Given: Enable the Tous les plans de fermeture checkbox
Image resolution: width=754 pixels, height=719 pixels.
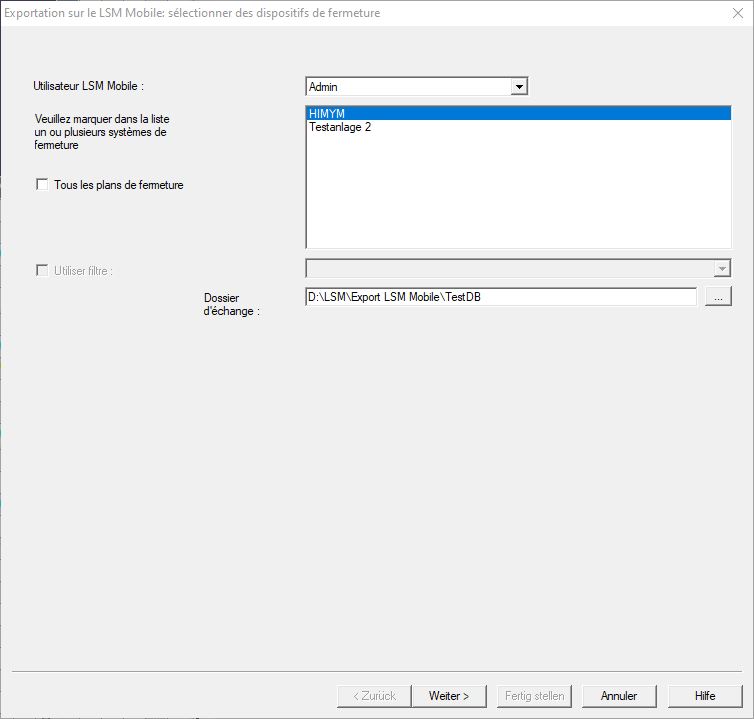Looking at the screenshot, I should (x=42, y=184).
